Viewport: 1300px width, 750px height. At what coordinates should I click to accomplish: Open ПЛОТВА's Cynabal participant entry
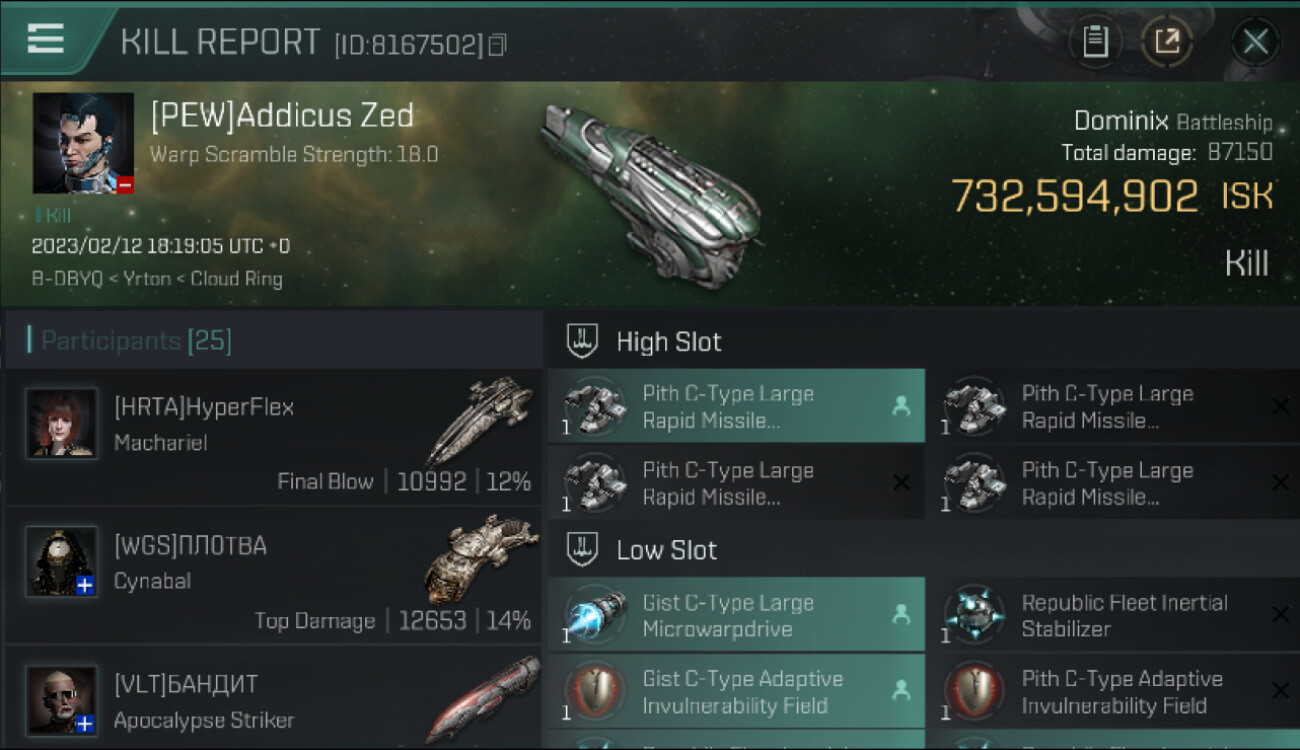pos(273,576)
